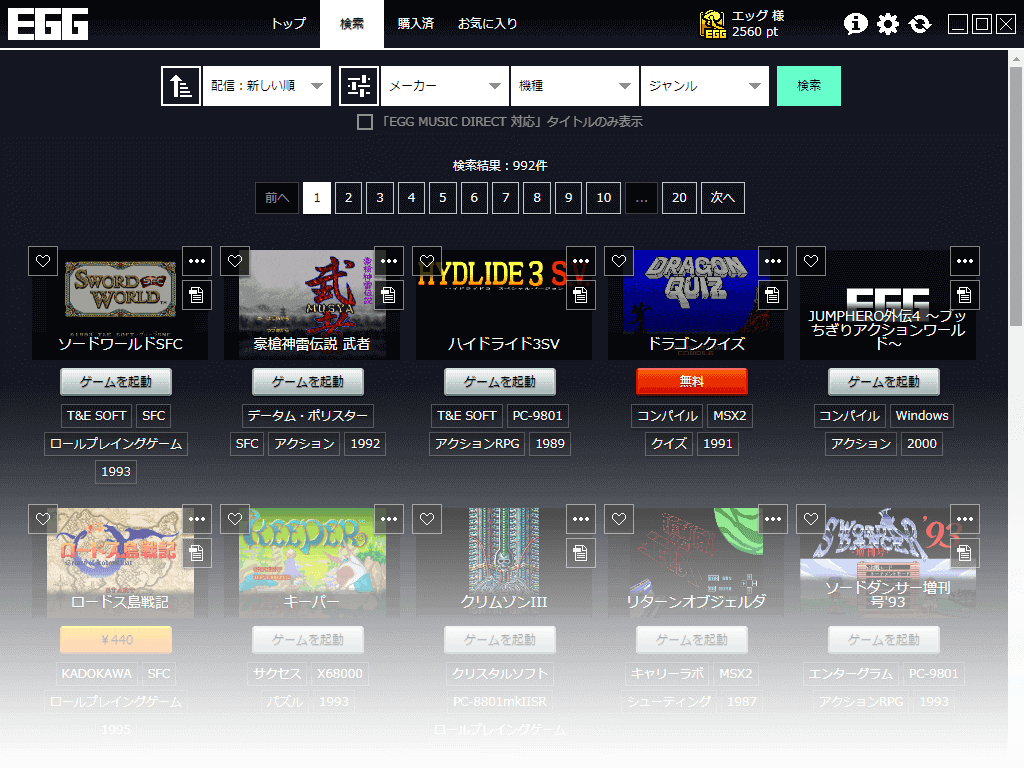The height and width of the screenshot is (768, 1024).
Task: Click the red 無料 button for ドラゴンクイズ
Action: click(x=692, y=381)
